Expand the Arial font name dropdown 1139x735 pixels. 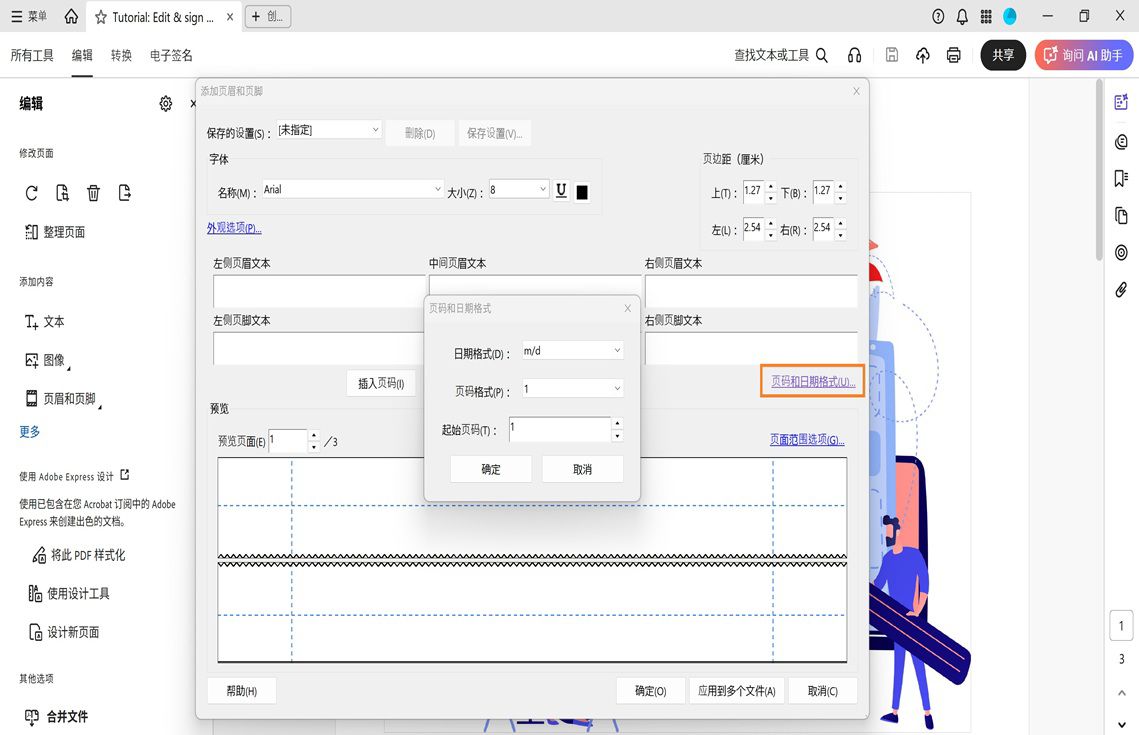tap(438, 189)
